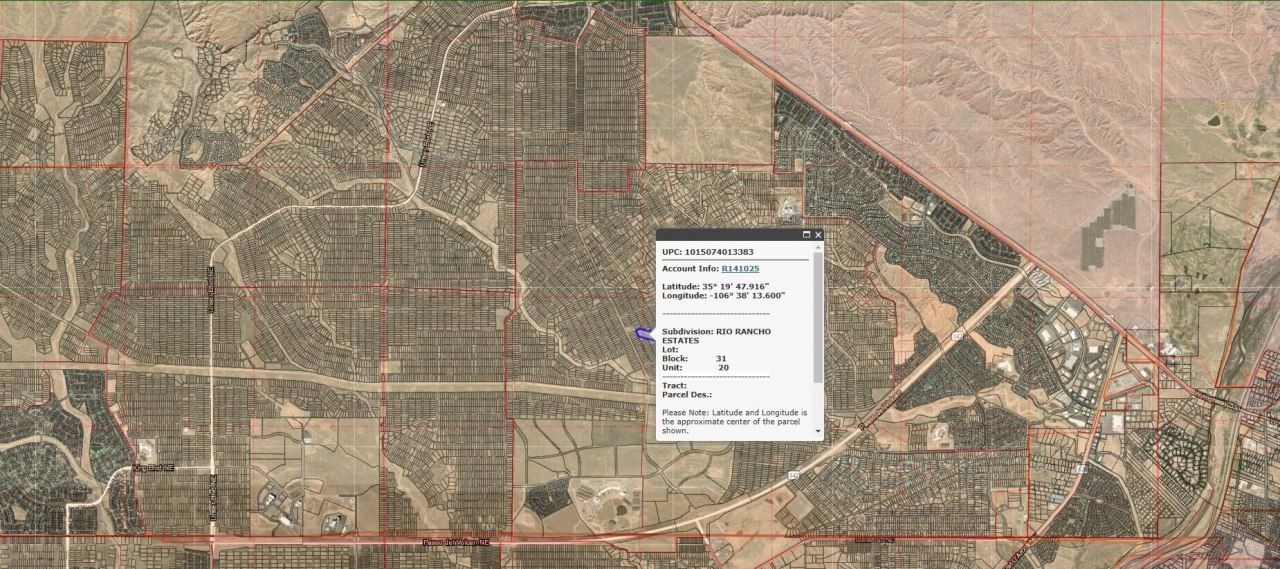Click the route 528 highway shield

1081,467
